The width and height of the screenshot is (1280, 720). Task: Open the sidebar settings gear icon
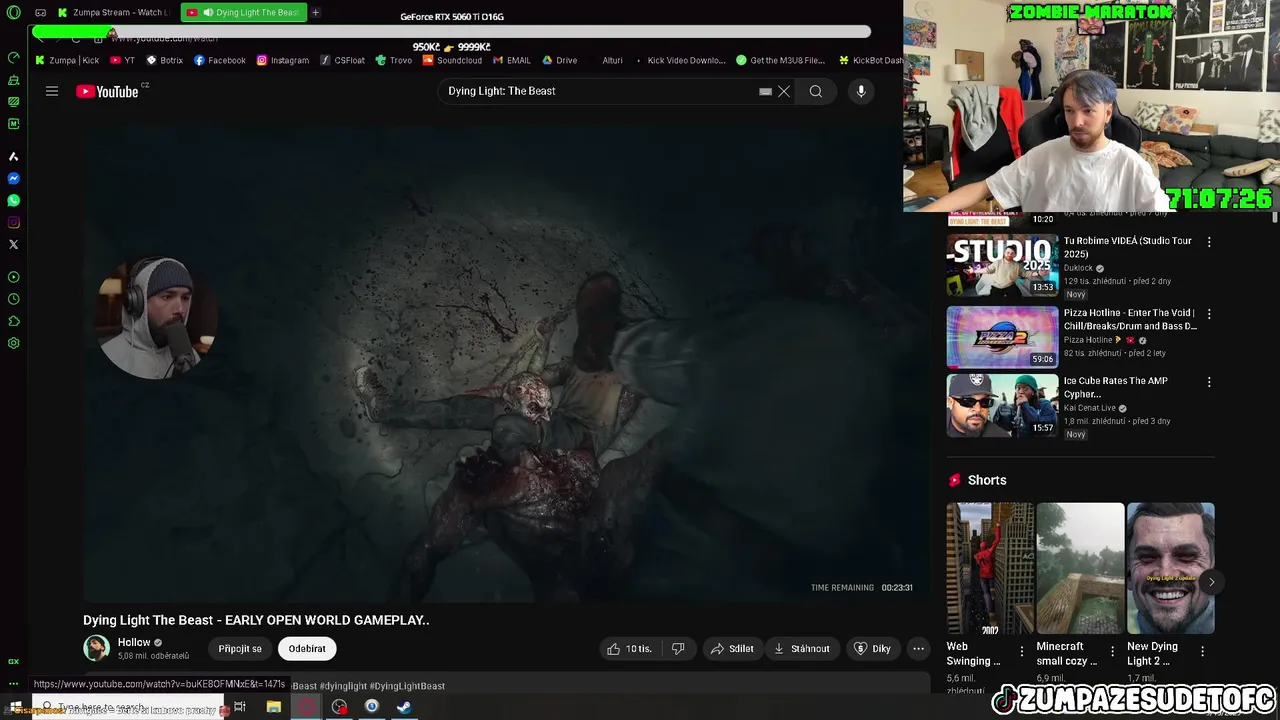tap(13, 343)
